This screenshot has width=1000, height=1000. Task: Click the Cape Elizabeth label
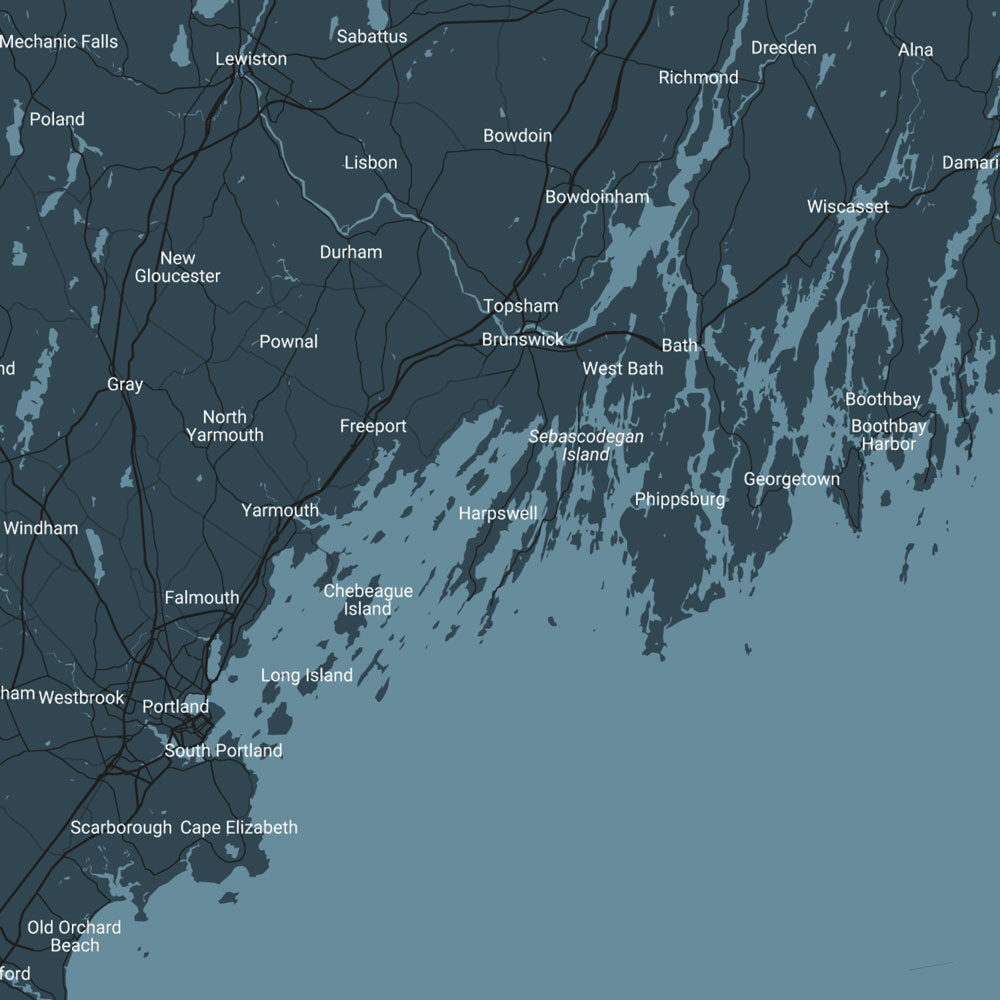click(x=239, y=827)
